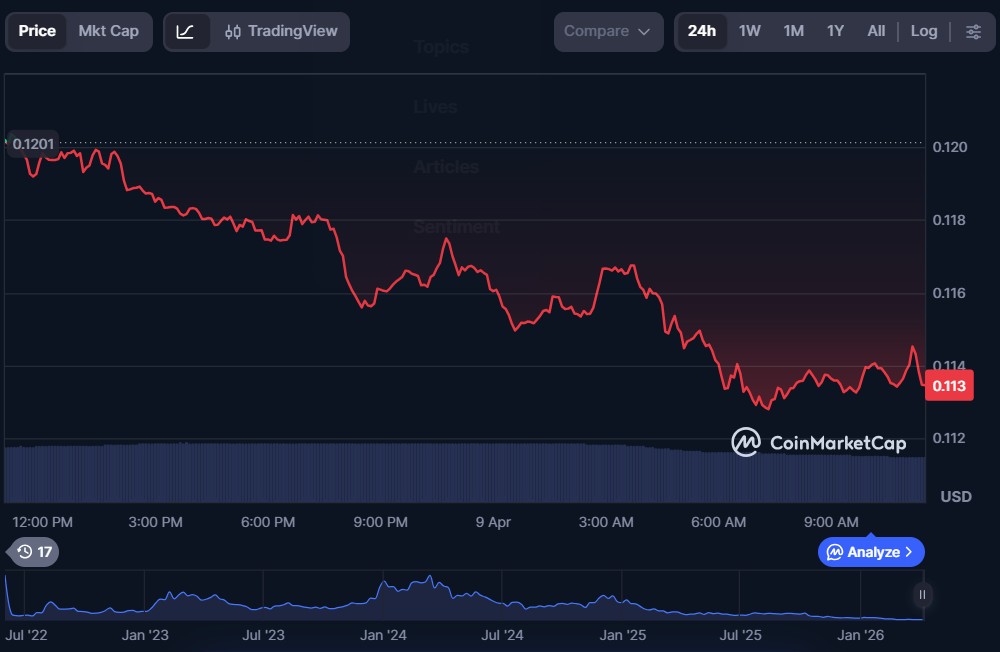This screenshot has width=1000, height=652.
Task: Show the 1Y time range
Action: [835, 31]
